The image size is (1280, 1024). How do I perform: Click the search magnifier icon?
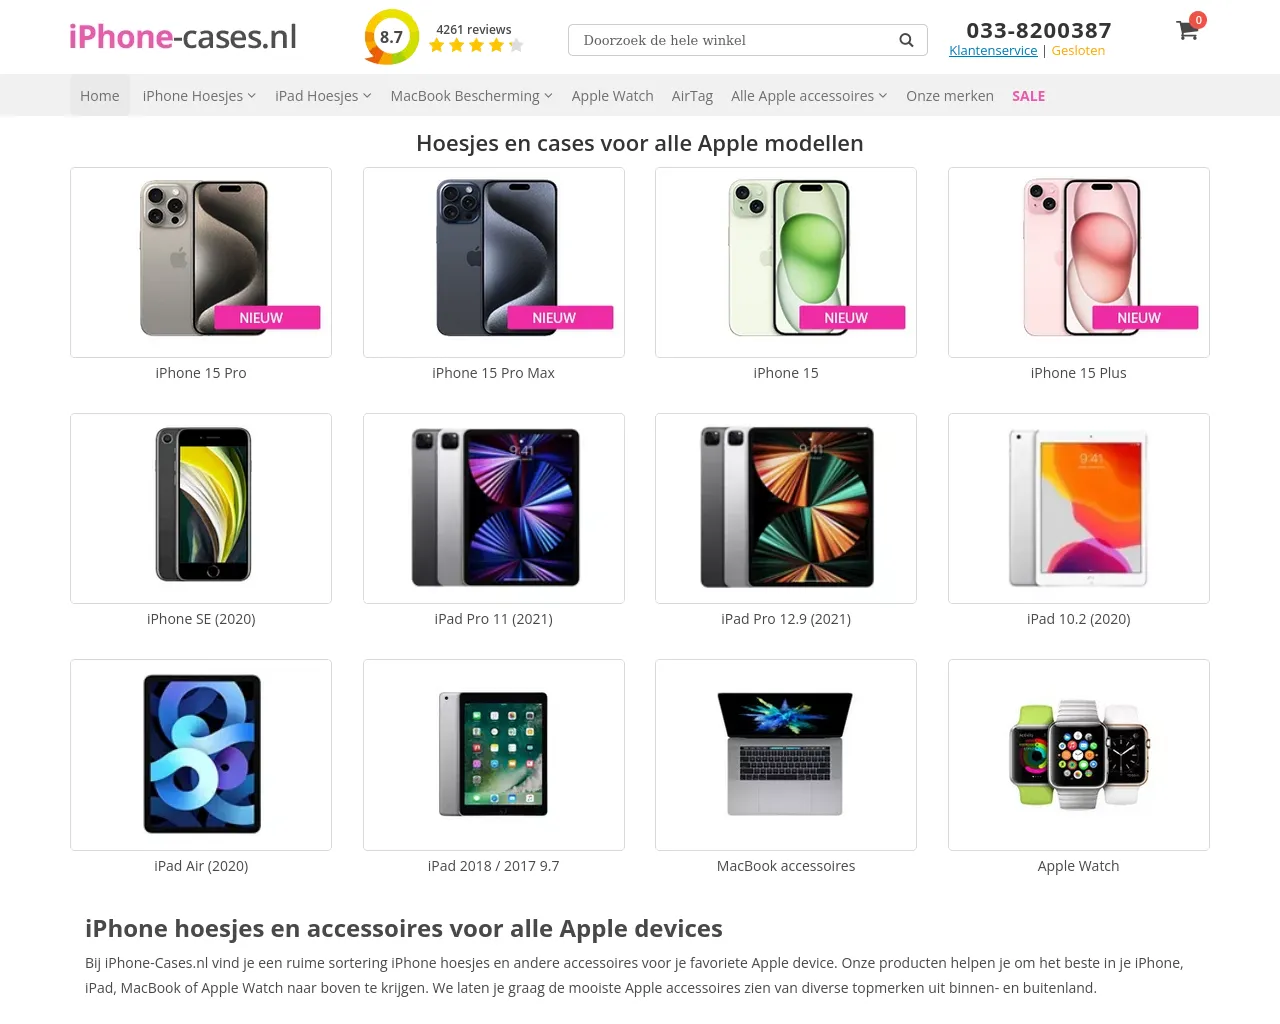[x=906, y=40]
